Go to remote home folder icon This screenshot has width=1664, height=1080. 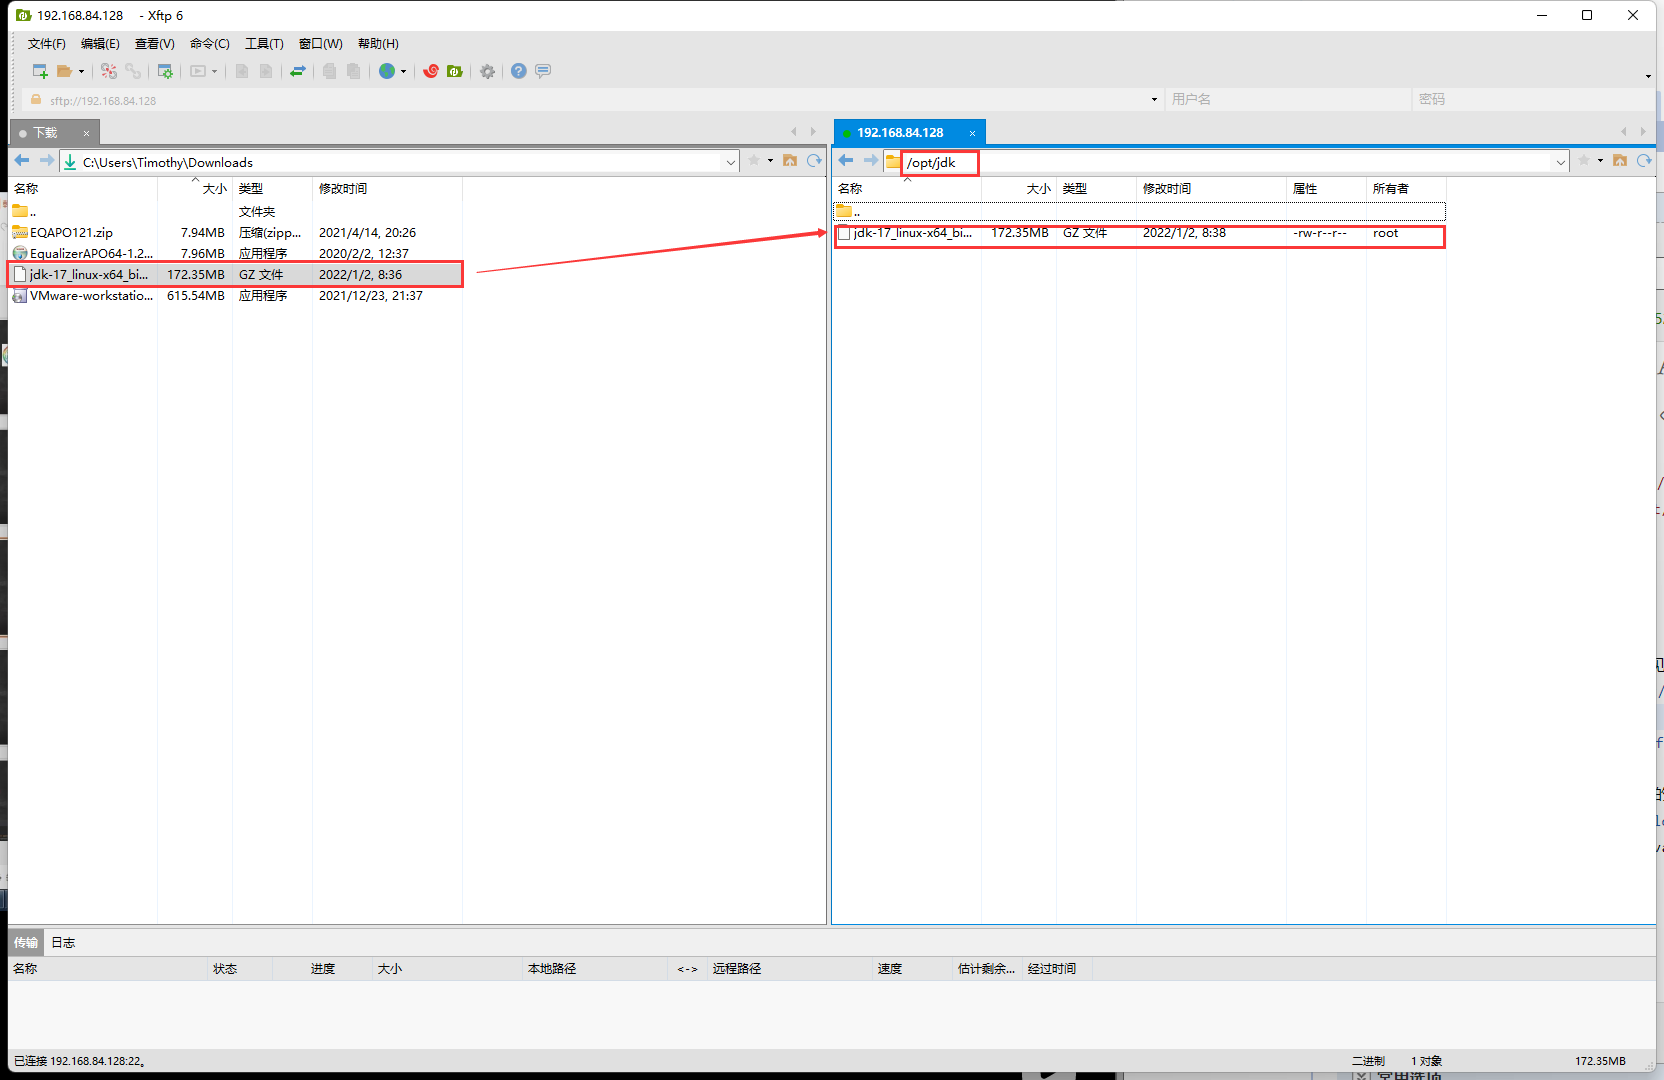[x=1620, y=161]
